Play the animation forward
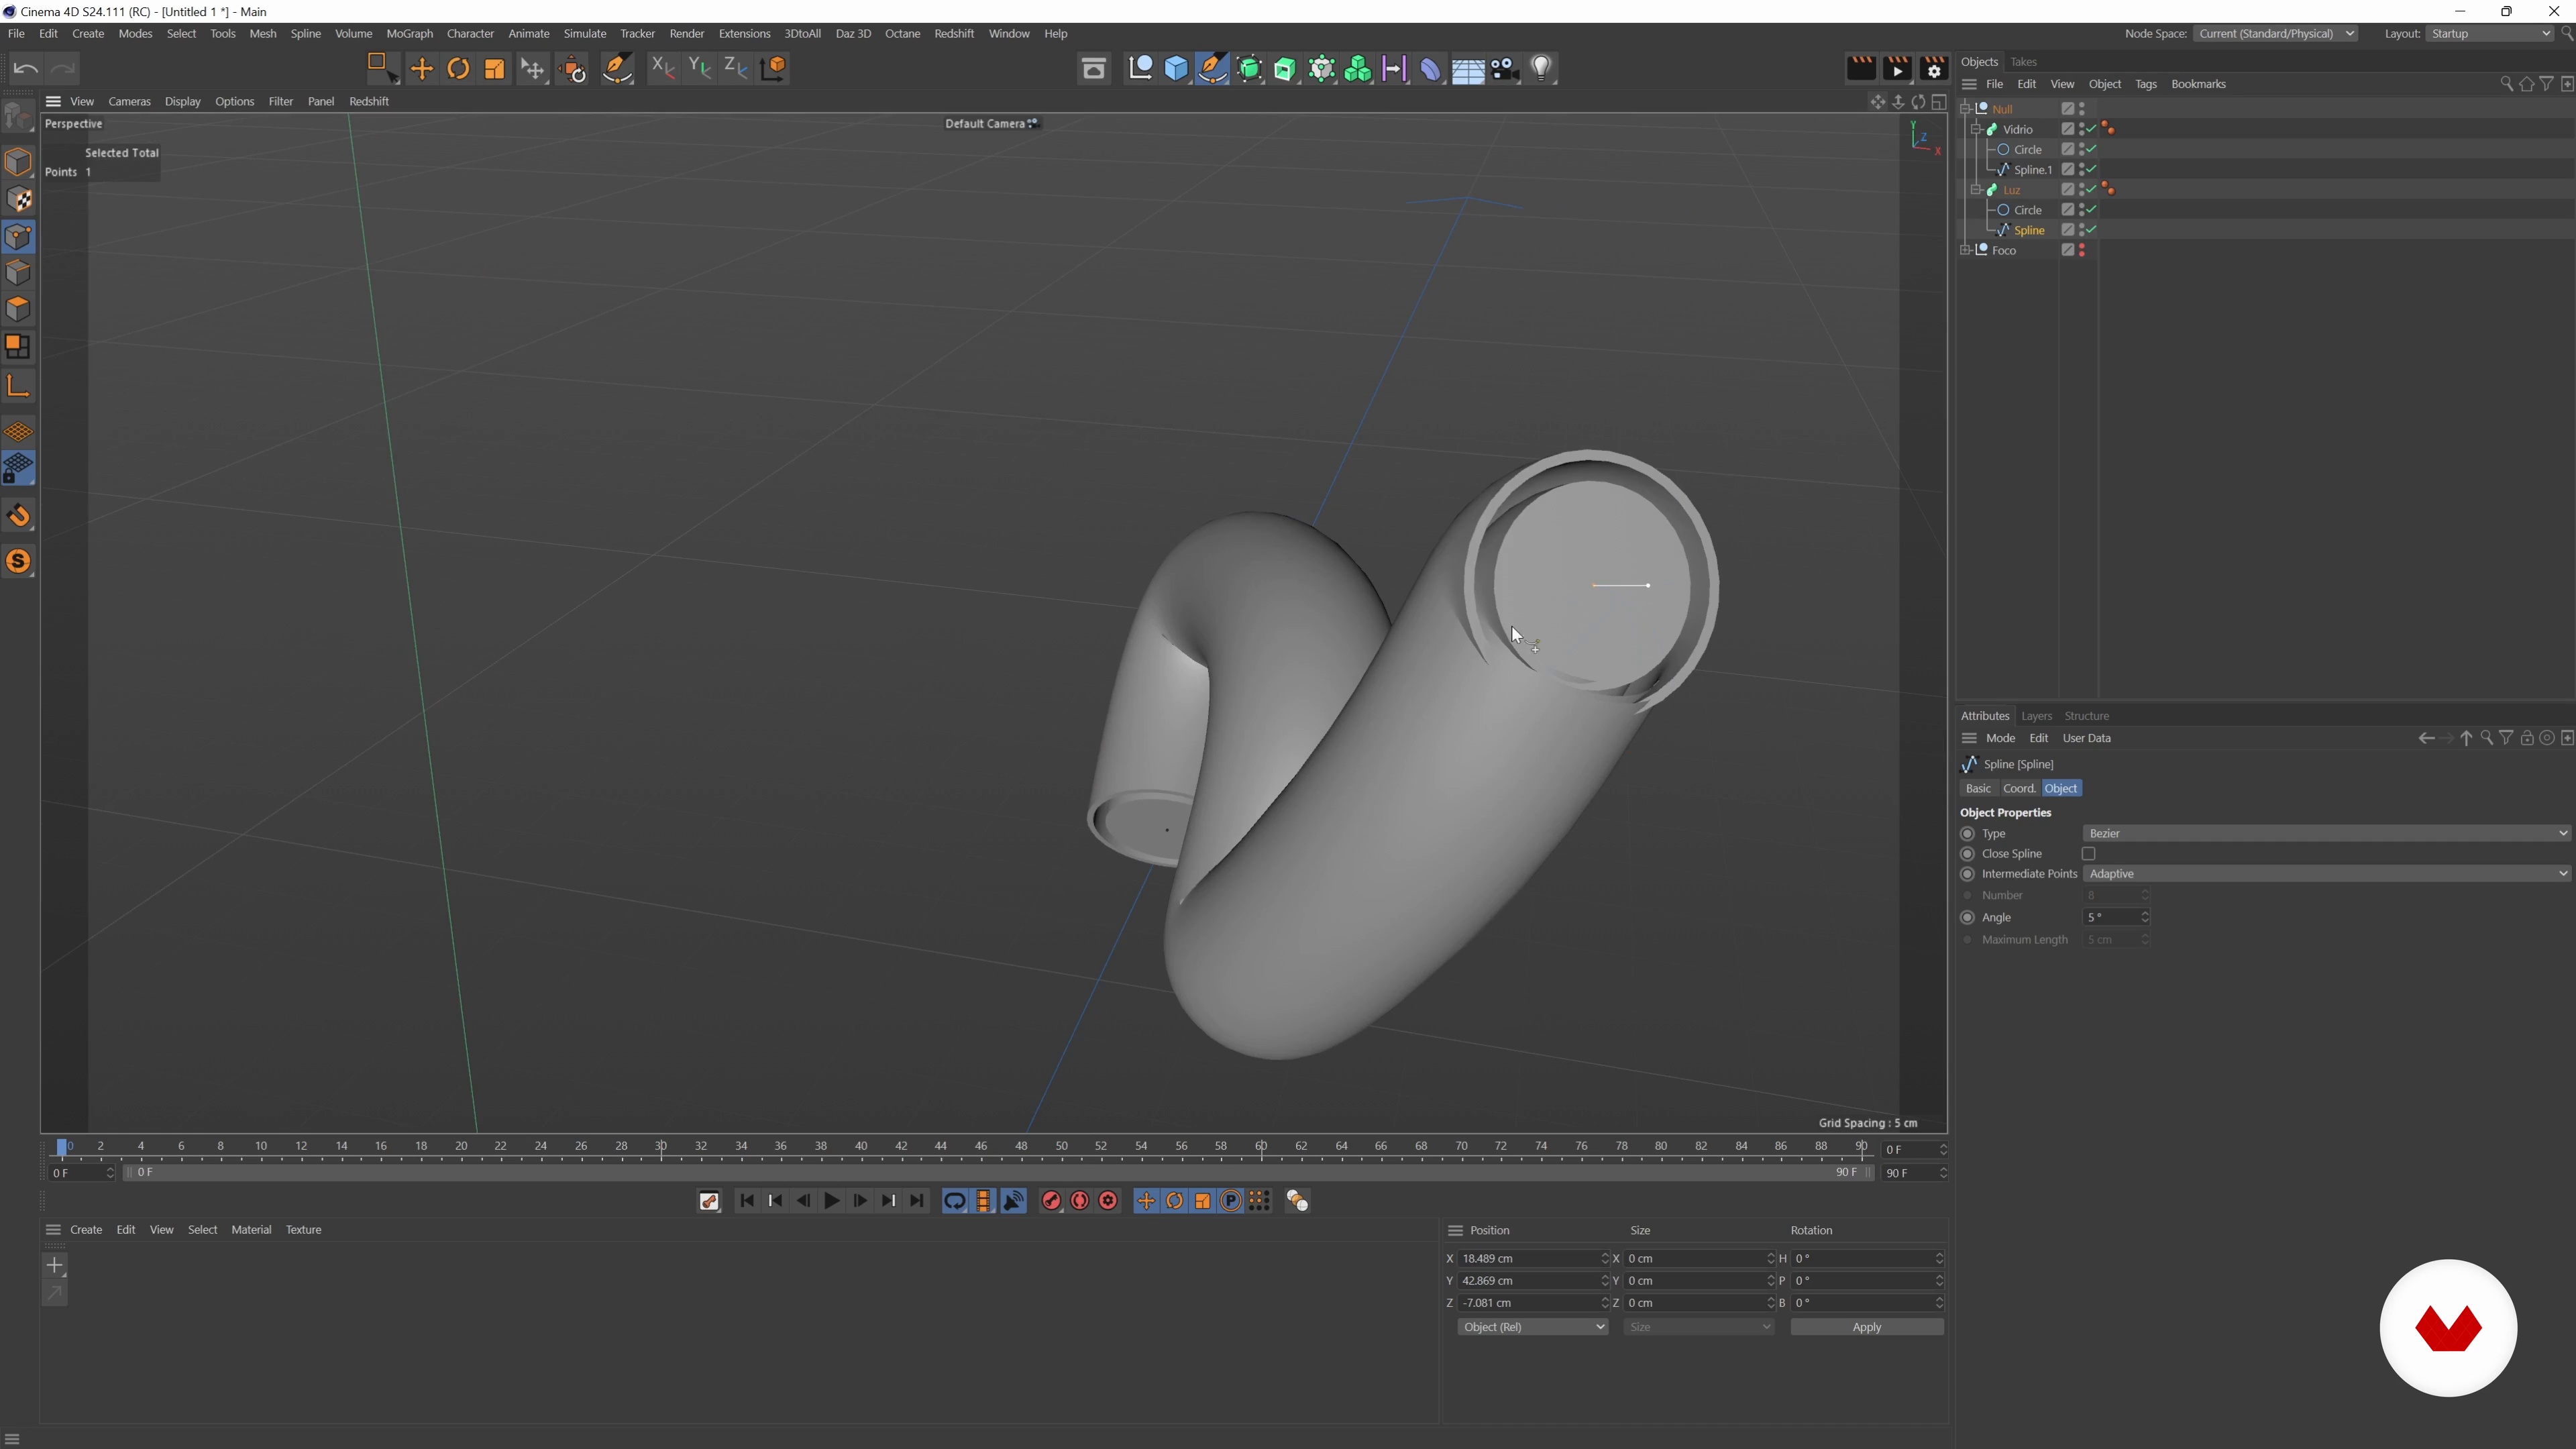 click(x=832, y=1201)
